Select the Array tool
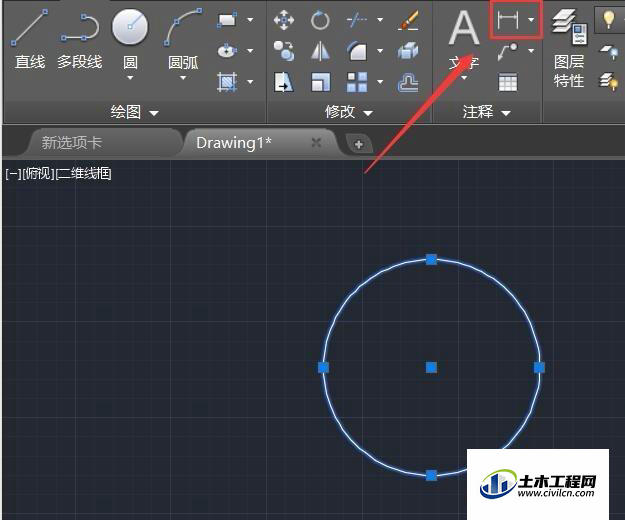This screenshot has height=520, width=625. click(357, 82)
